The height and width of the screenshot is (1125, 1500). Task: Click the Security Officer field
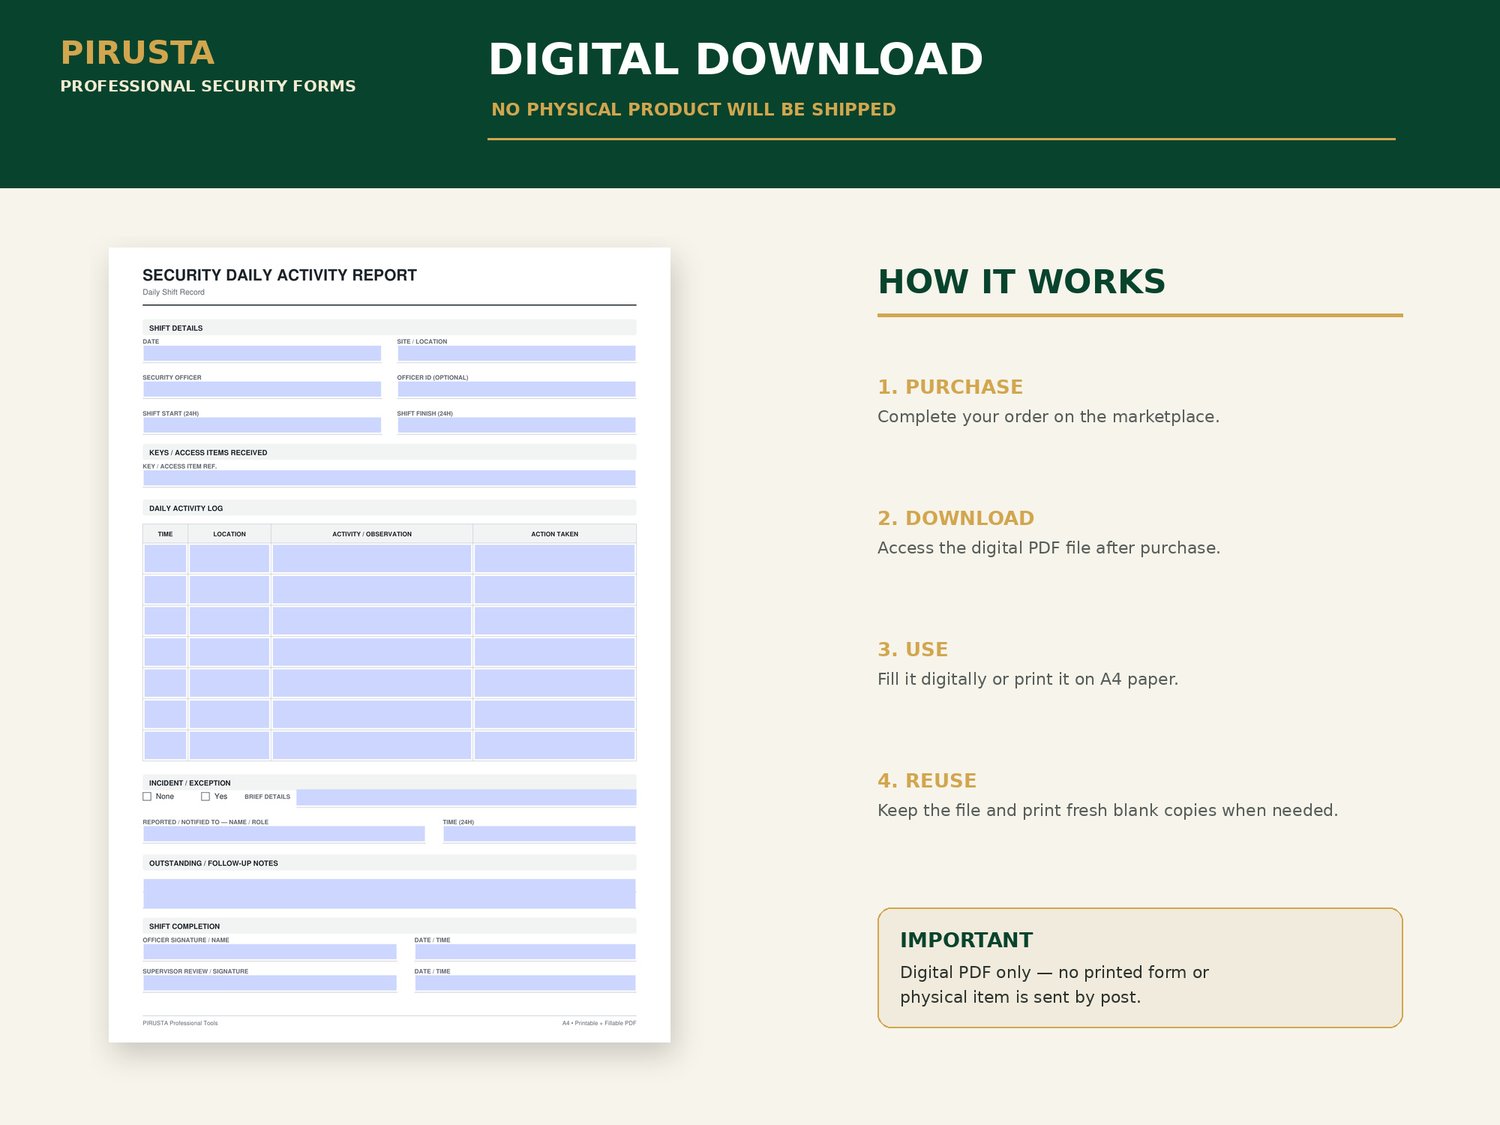point(262,389)
